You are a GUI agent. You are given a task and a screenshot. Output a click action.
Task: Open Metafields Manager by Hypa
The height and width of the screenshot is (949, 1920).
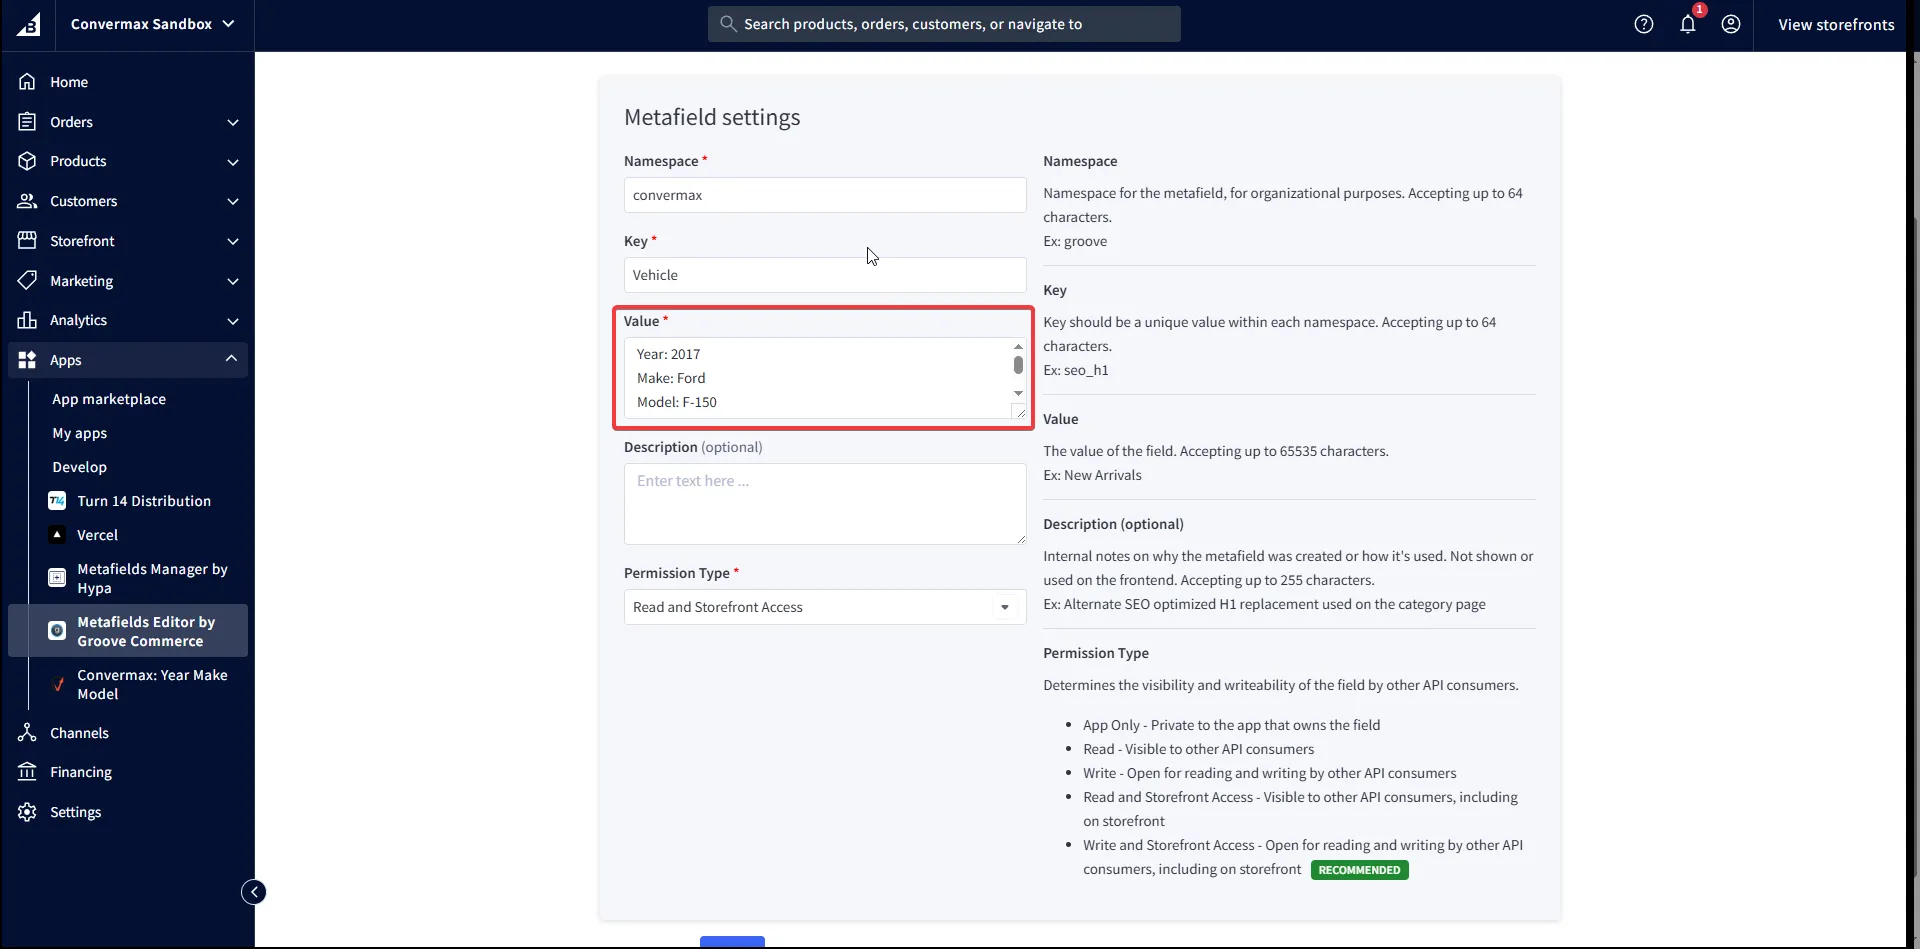pos(151,578)
